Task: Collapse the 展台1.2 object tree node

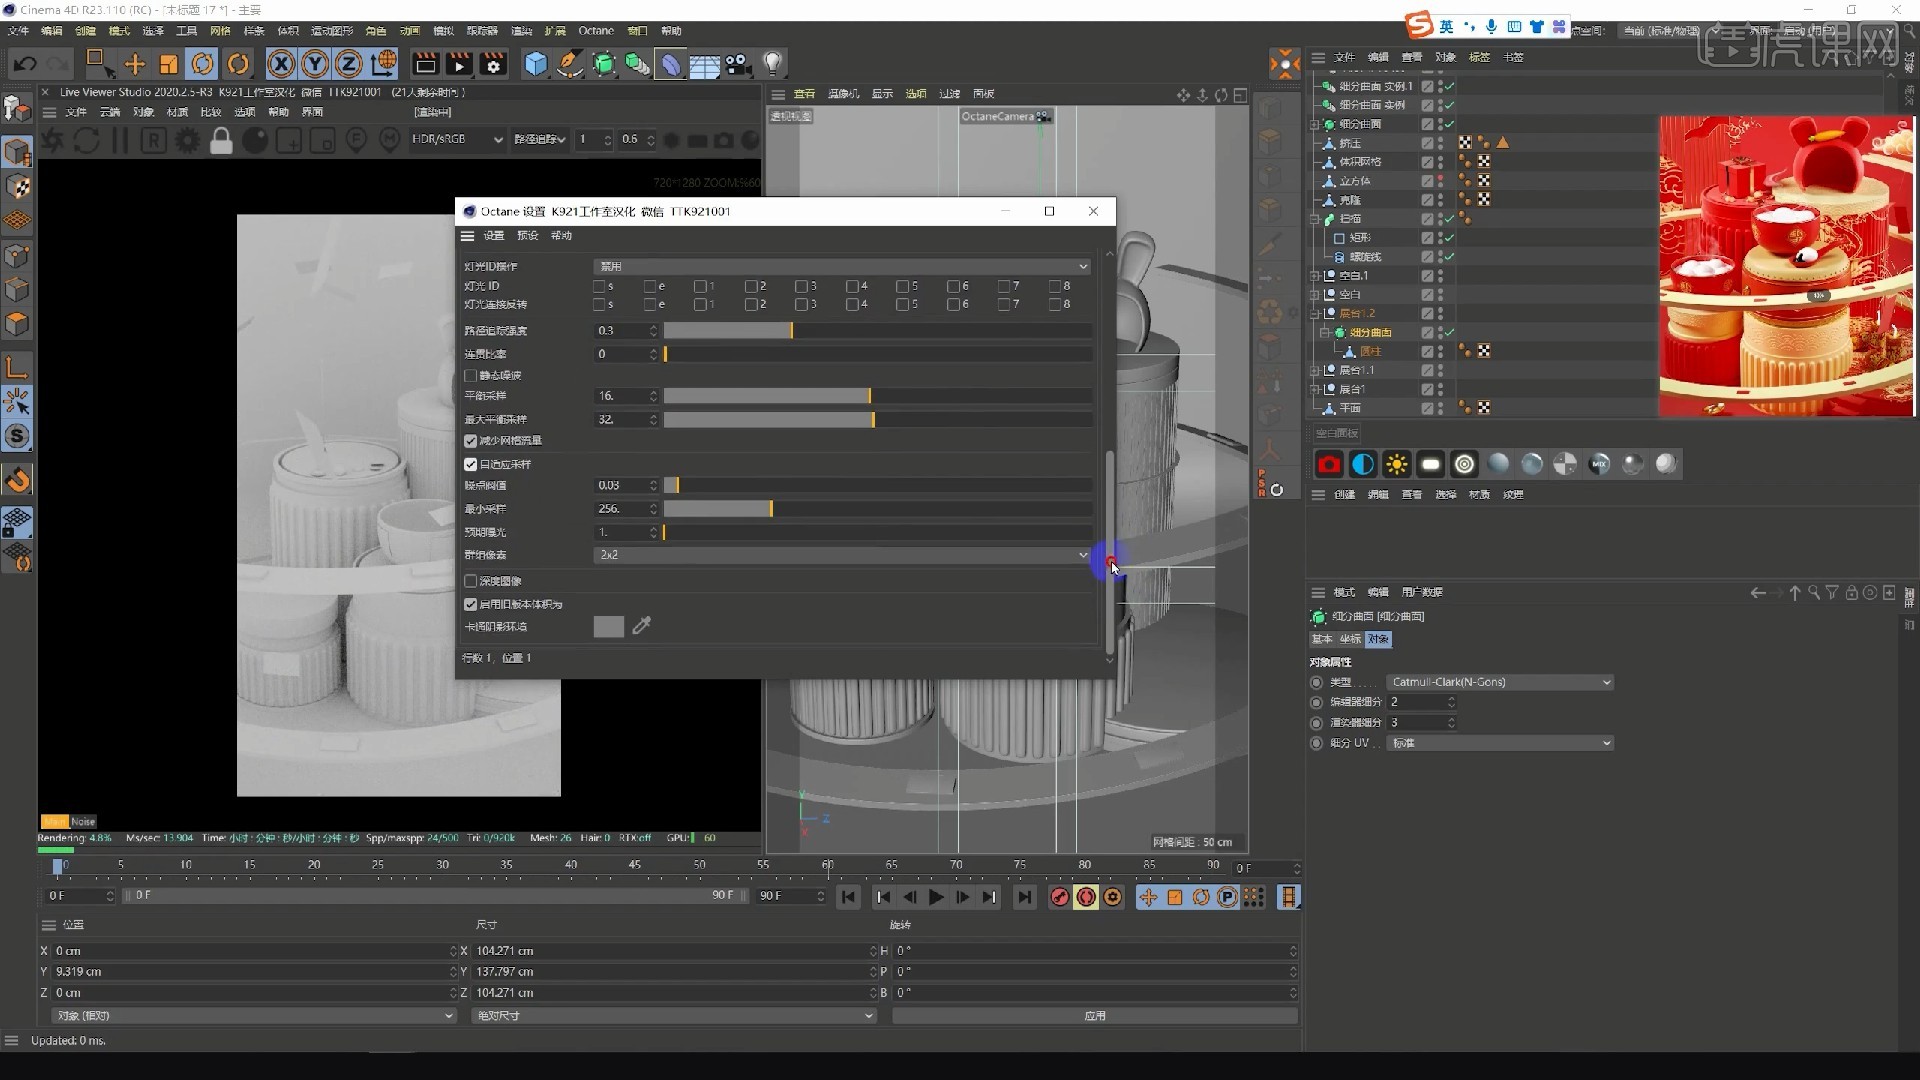Action: click(x=1314, y=314)
